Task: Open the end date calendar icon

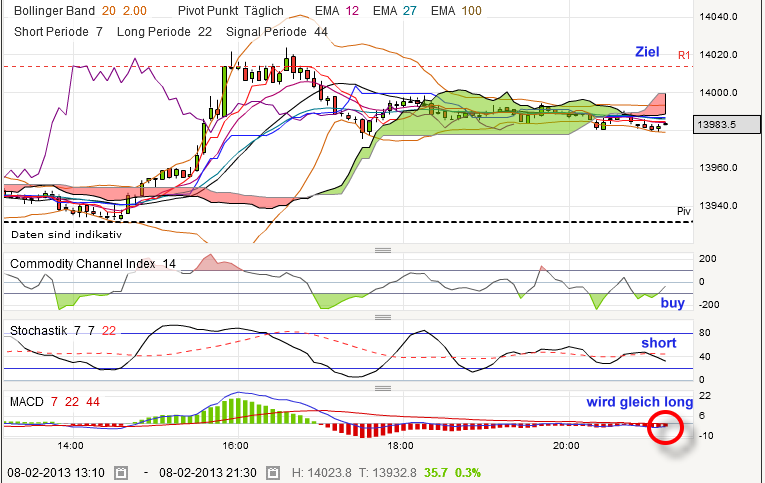Action: pos(273,473)
